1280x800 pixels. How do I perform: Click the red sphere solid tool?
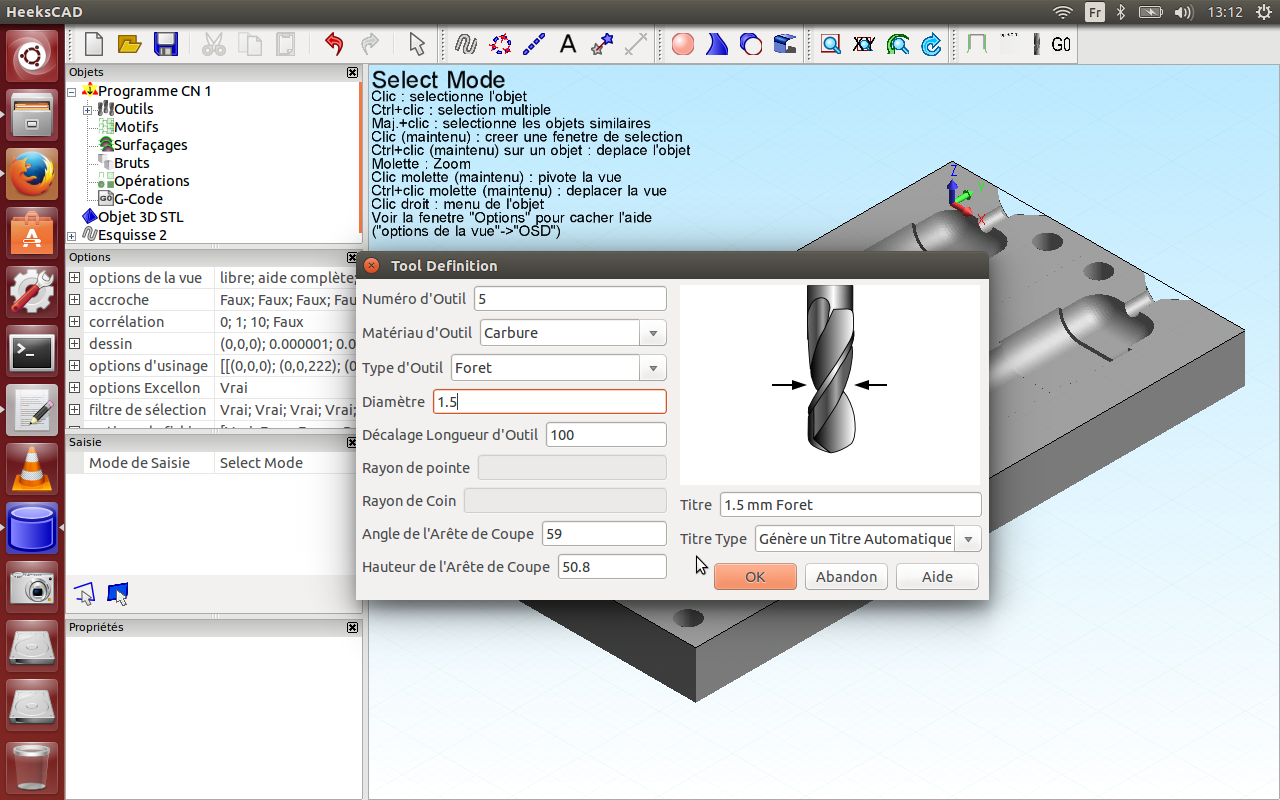pos(683,44)
